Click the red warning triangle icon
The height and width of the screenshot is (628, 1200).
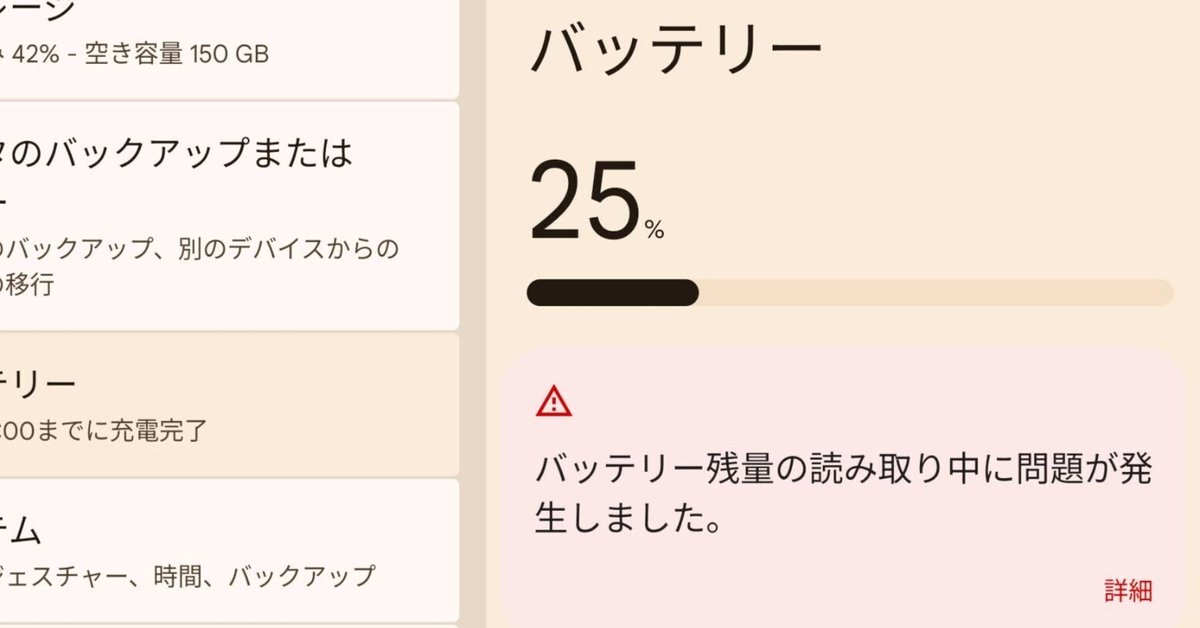pyautogui.click(x=553, y=402)
